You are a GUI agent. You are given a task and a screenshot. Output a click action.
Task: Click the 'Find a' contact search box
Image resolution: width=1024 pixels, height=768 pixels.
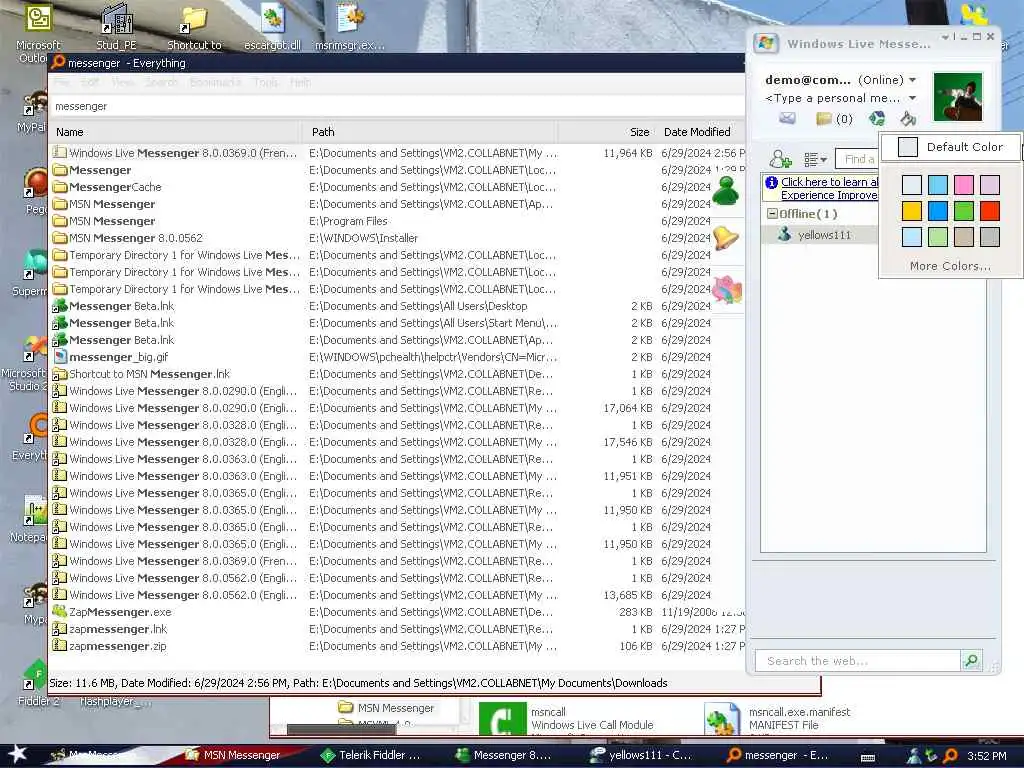click(x=857, y=159)
